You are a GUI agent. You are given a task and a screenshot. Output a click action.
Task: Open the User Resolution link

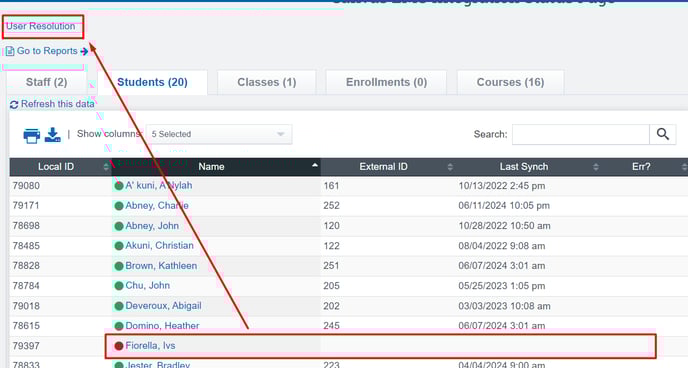tap(40, 26)
